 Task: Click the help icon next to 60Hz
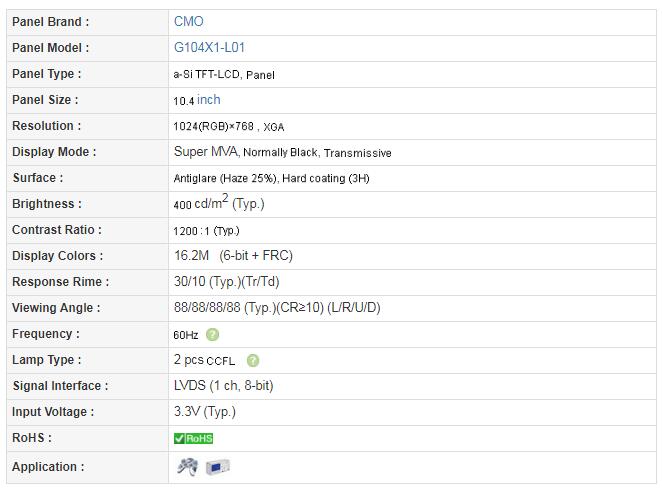point(212,335)
